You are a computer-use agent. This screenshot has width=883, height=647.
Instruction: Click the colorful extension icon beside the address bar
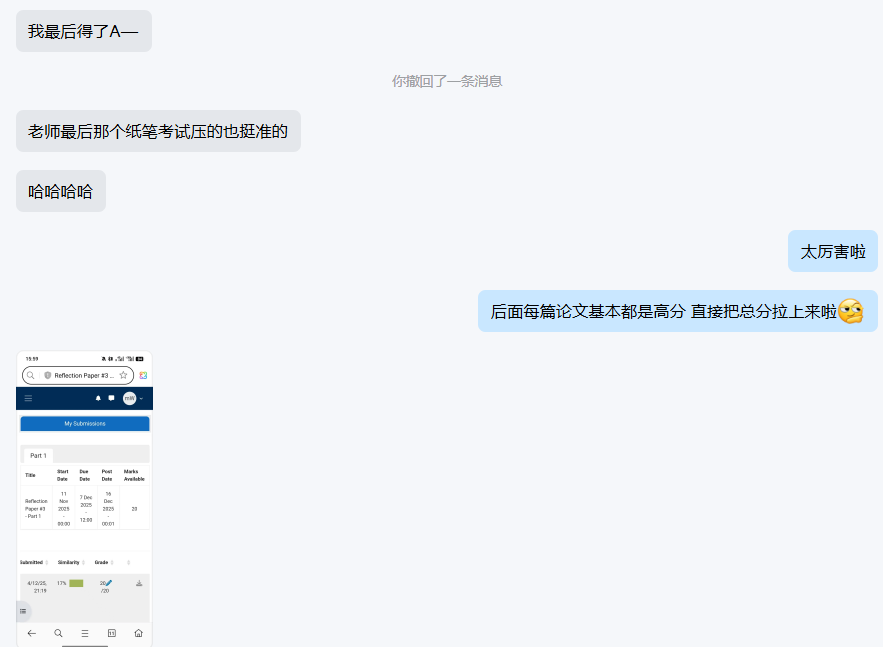click(x=143, y=375)
